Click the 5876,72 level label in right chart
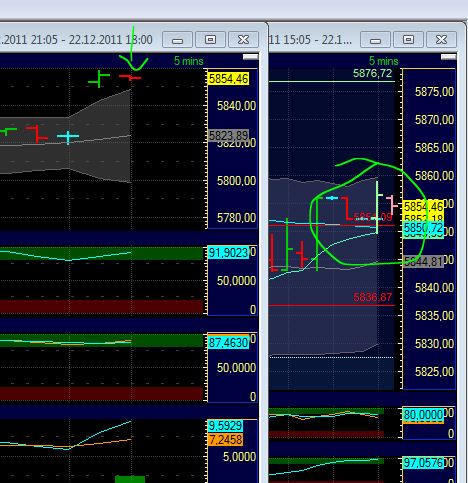Screen dimensions: 468x483 pyautogui.click(x=372, y=73)
